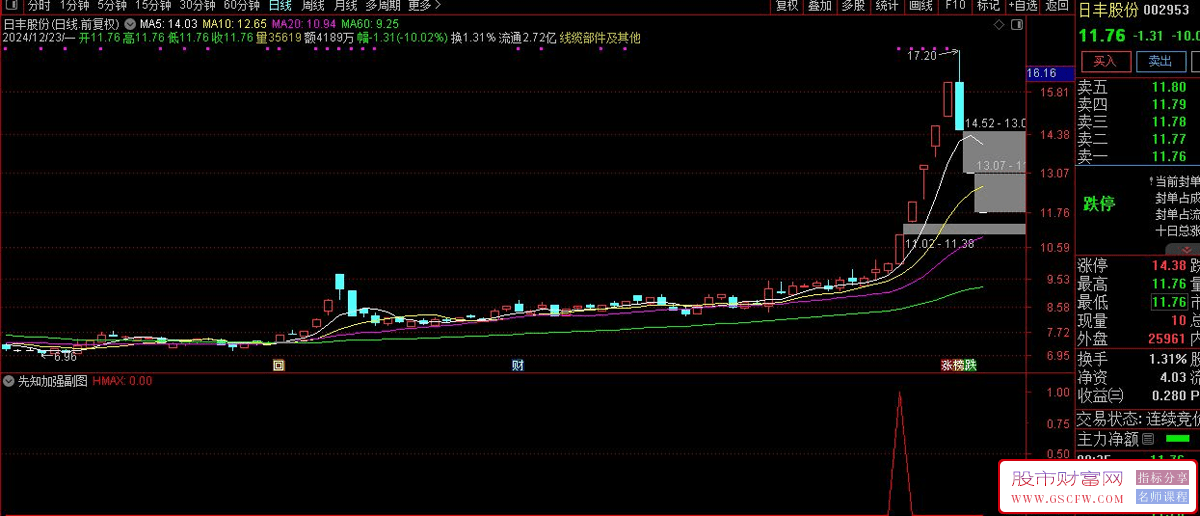Click the 卖一 price 11.76
The height and width of the screenshot is (516, 1200).
tap(1168, 157)
